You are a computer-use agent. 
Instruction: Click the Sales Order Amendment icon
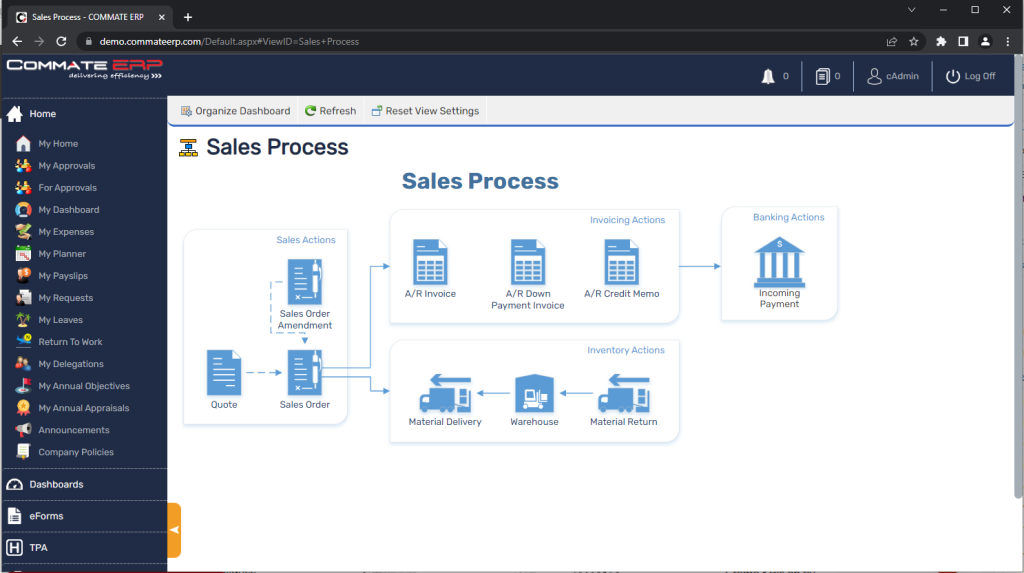(x=305, y=281)
